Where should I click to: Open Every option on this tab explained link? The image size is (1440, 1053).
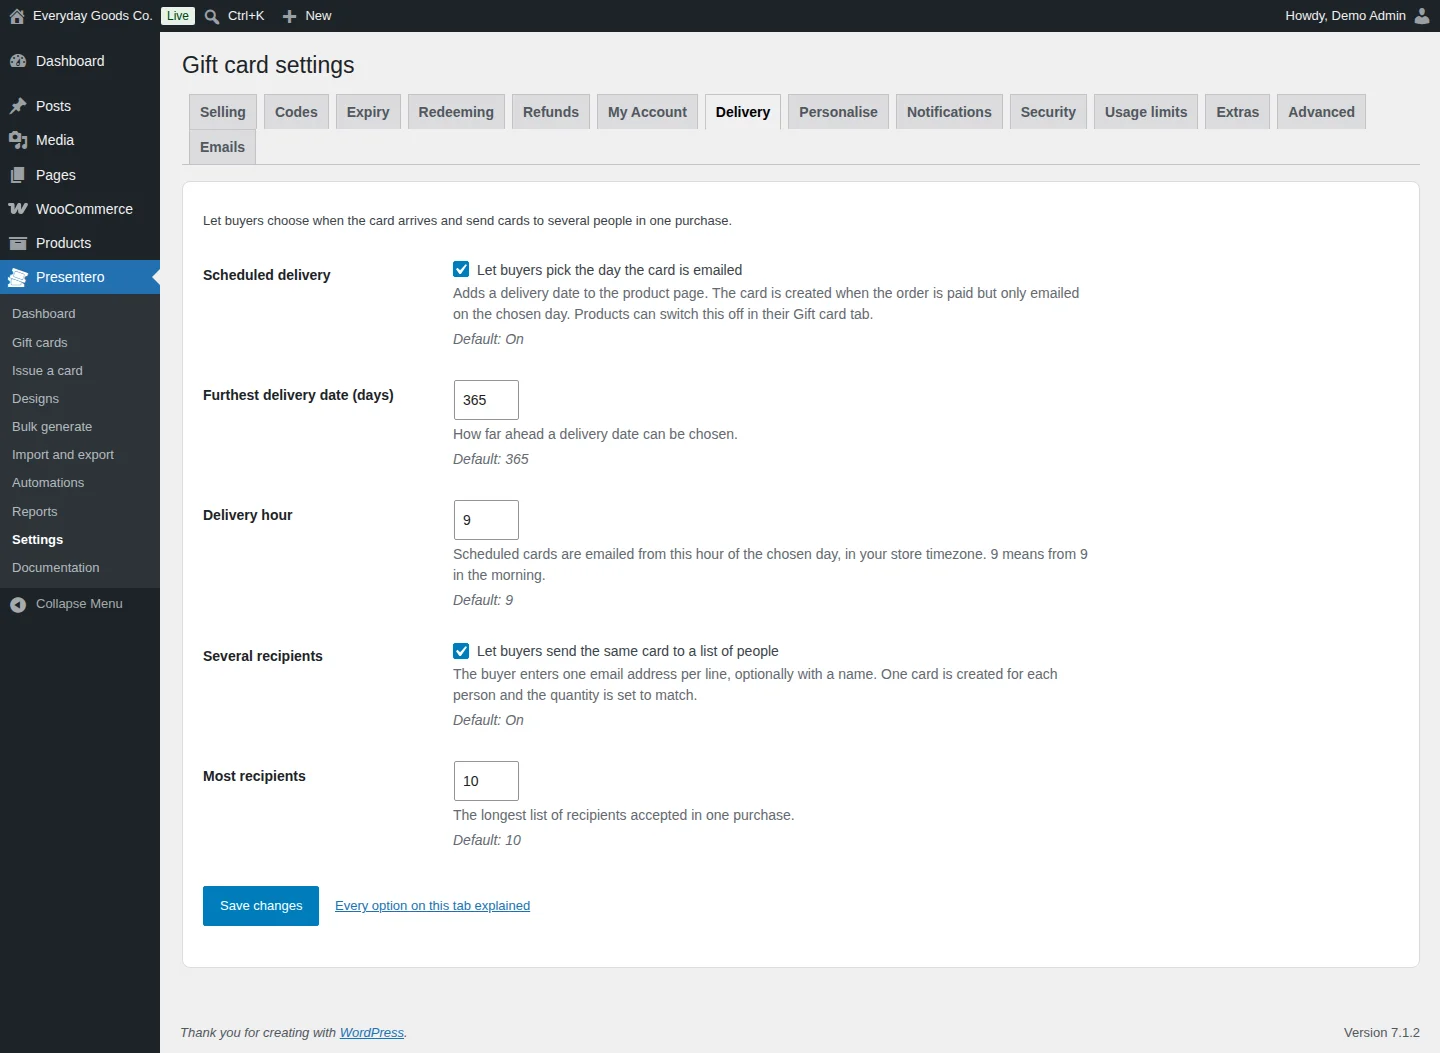433,906
